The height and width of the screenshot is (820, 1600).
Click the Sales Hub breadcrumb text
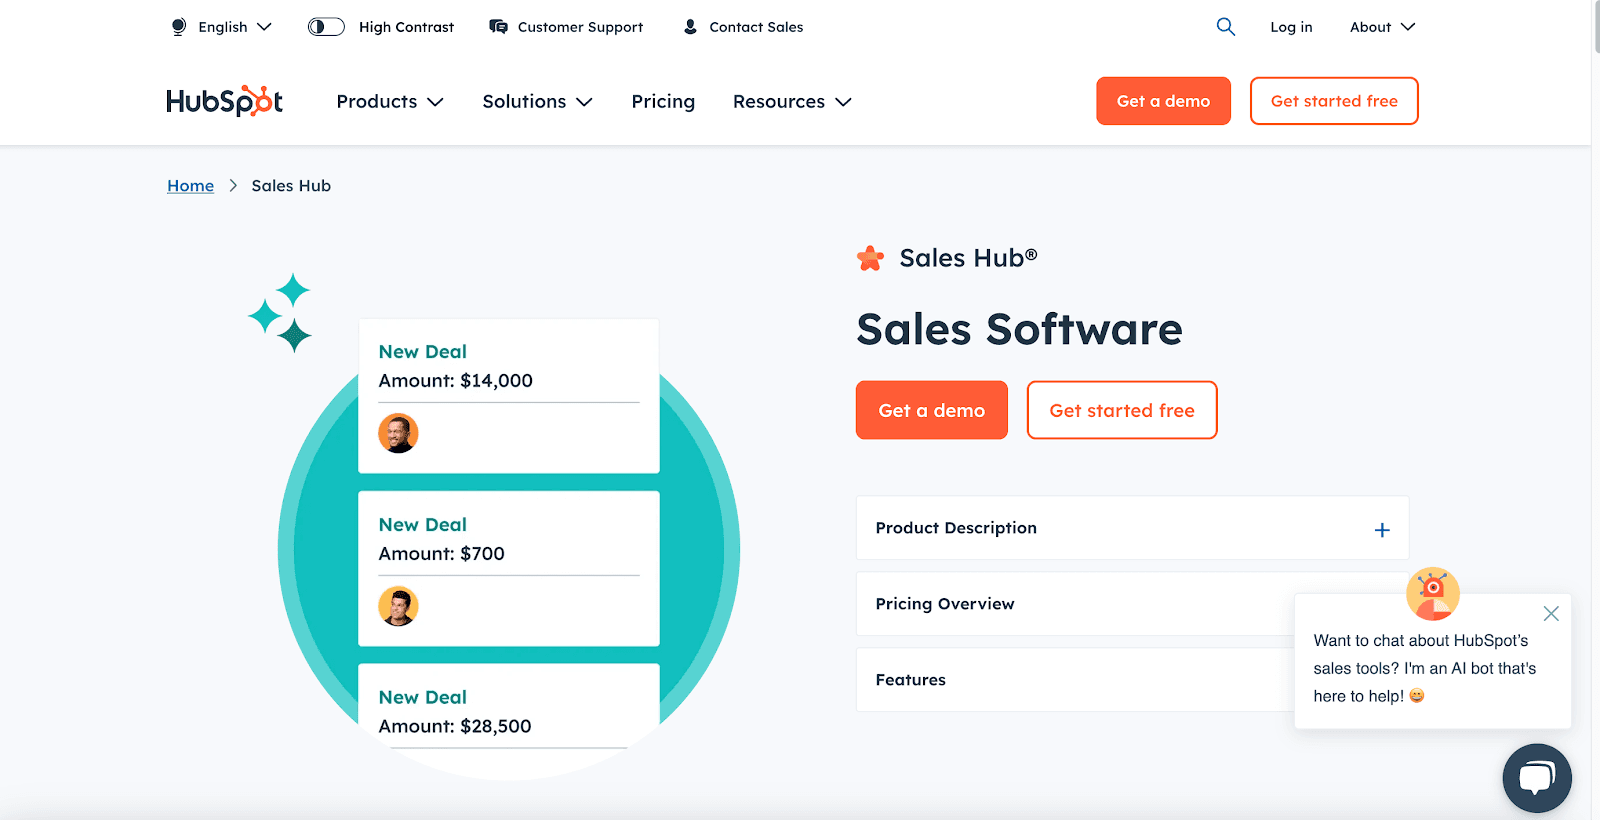(x=291, y=186)
